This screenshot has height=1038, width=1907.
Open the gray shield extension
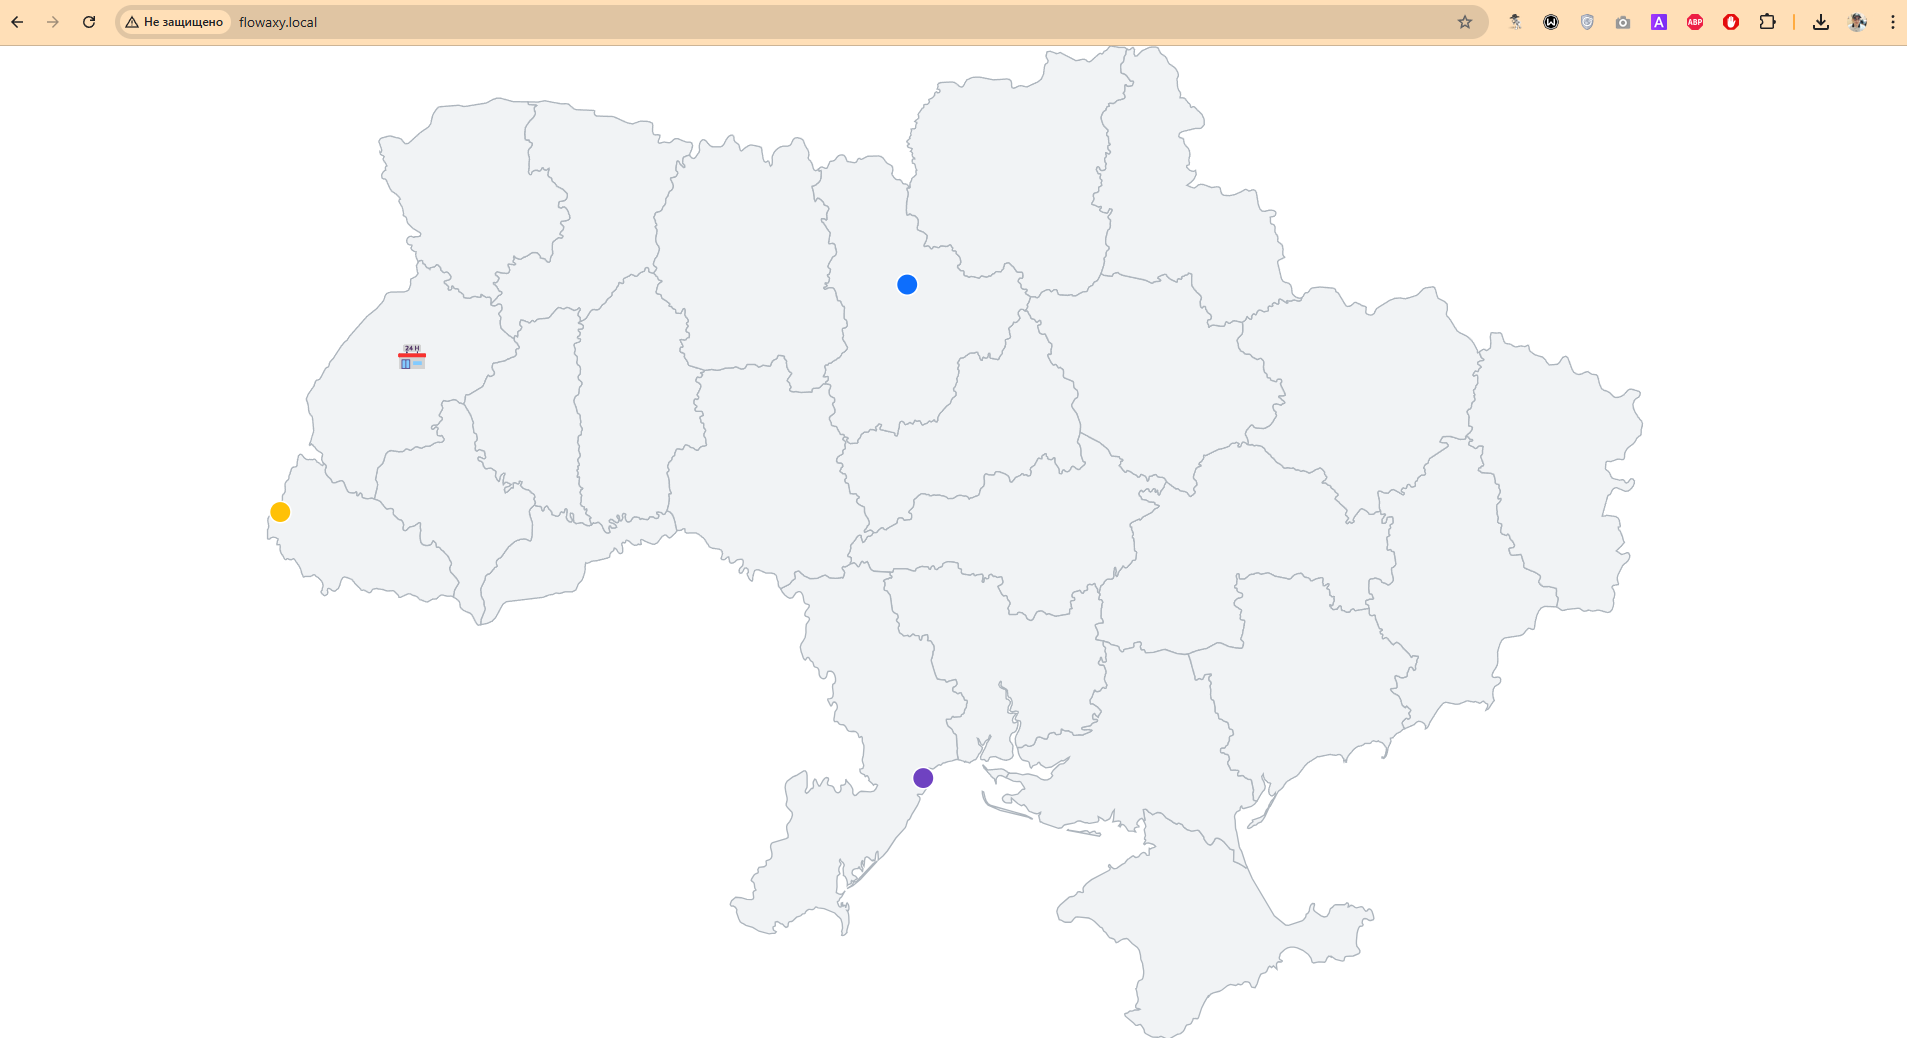(x=1587, y=22)
